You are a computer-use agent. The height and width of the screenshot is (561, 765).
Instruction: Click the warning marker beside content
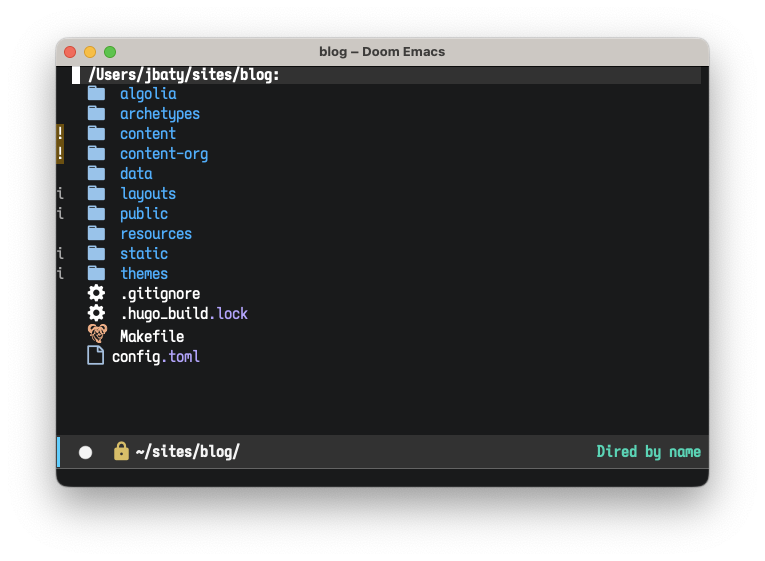coord(60,133)
